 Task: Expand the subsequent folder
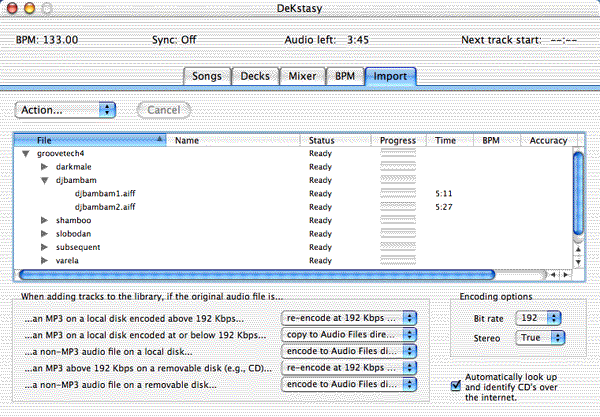tap(45, 247)
